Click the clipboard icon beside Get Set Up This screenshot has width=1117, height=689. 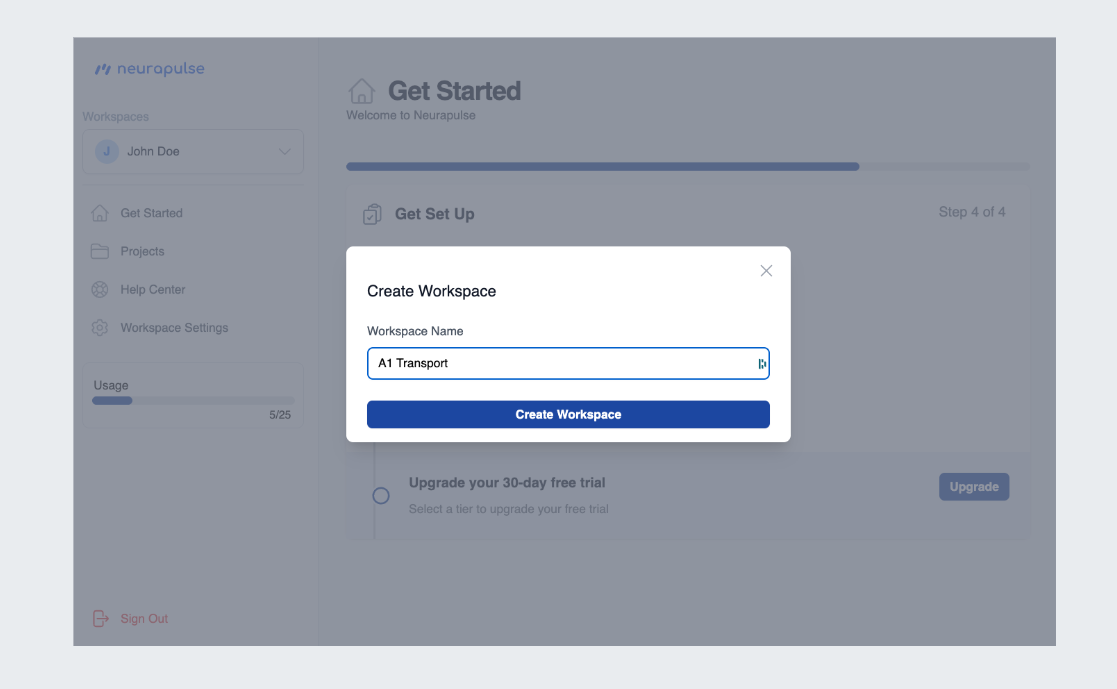point(371,213)
